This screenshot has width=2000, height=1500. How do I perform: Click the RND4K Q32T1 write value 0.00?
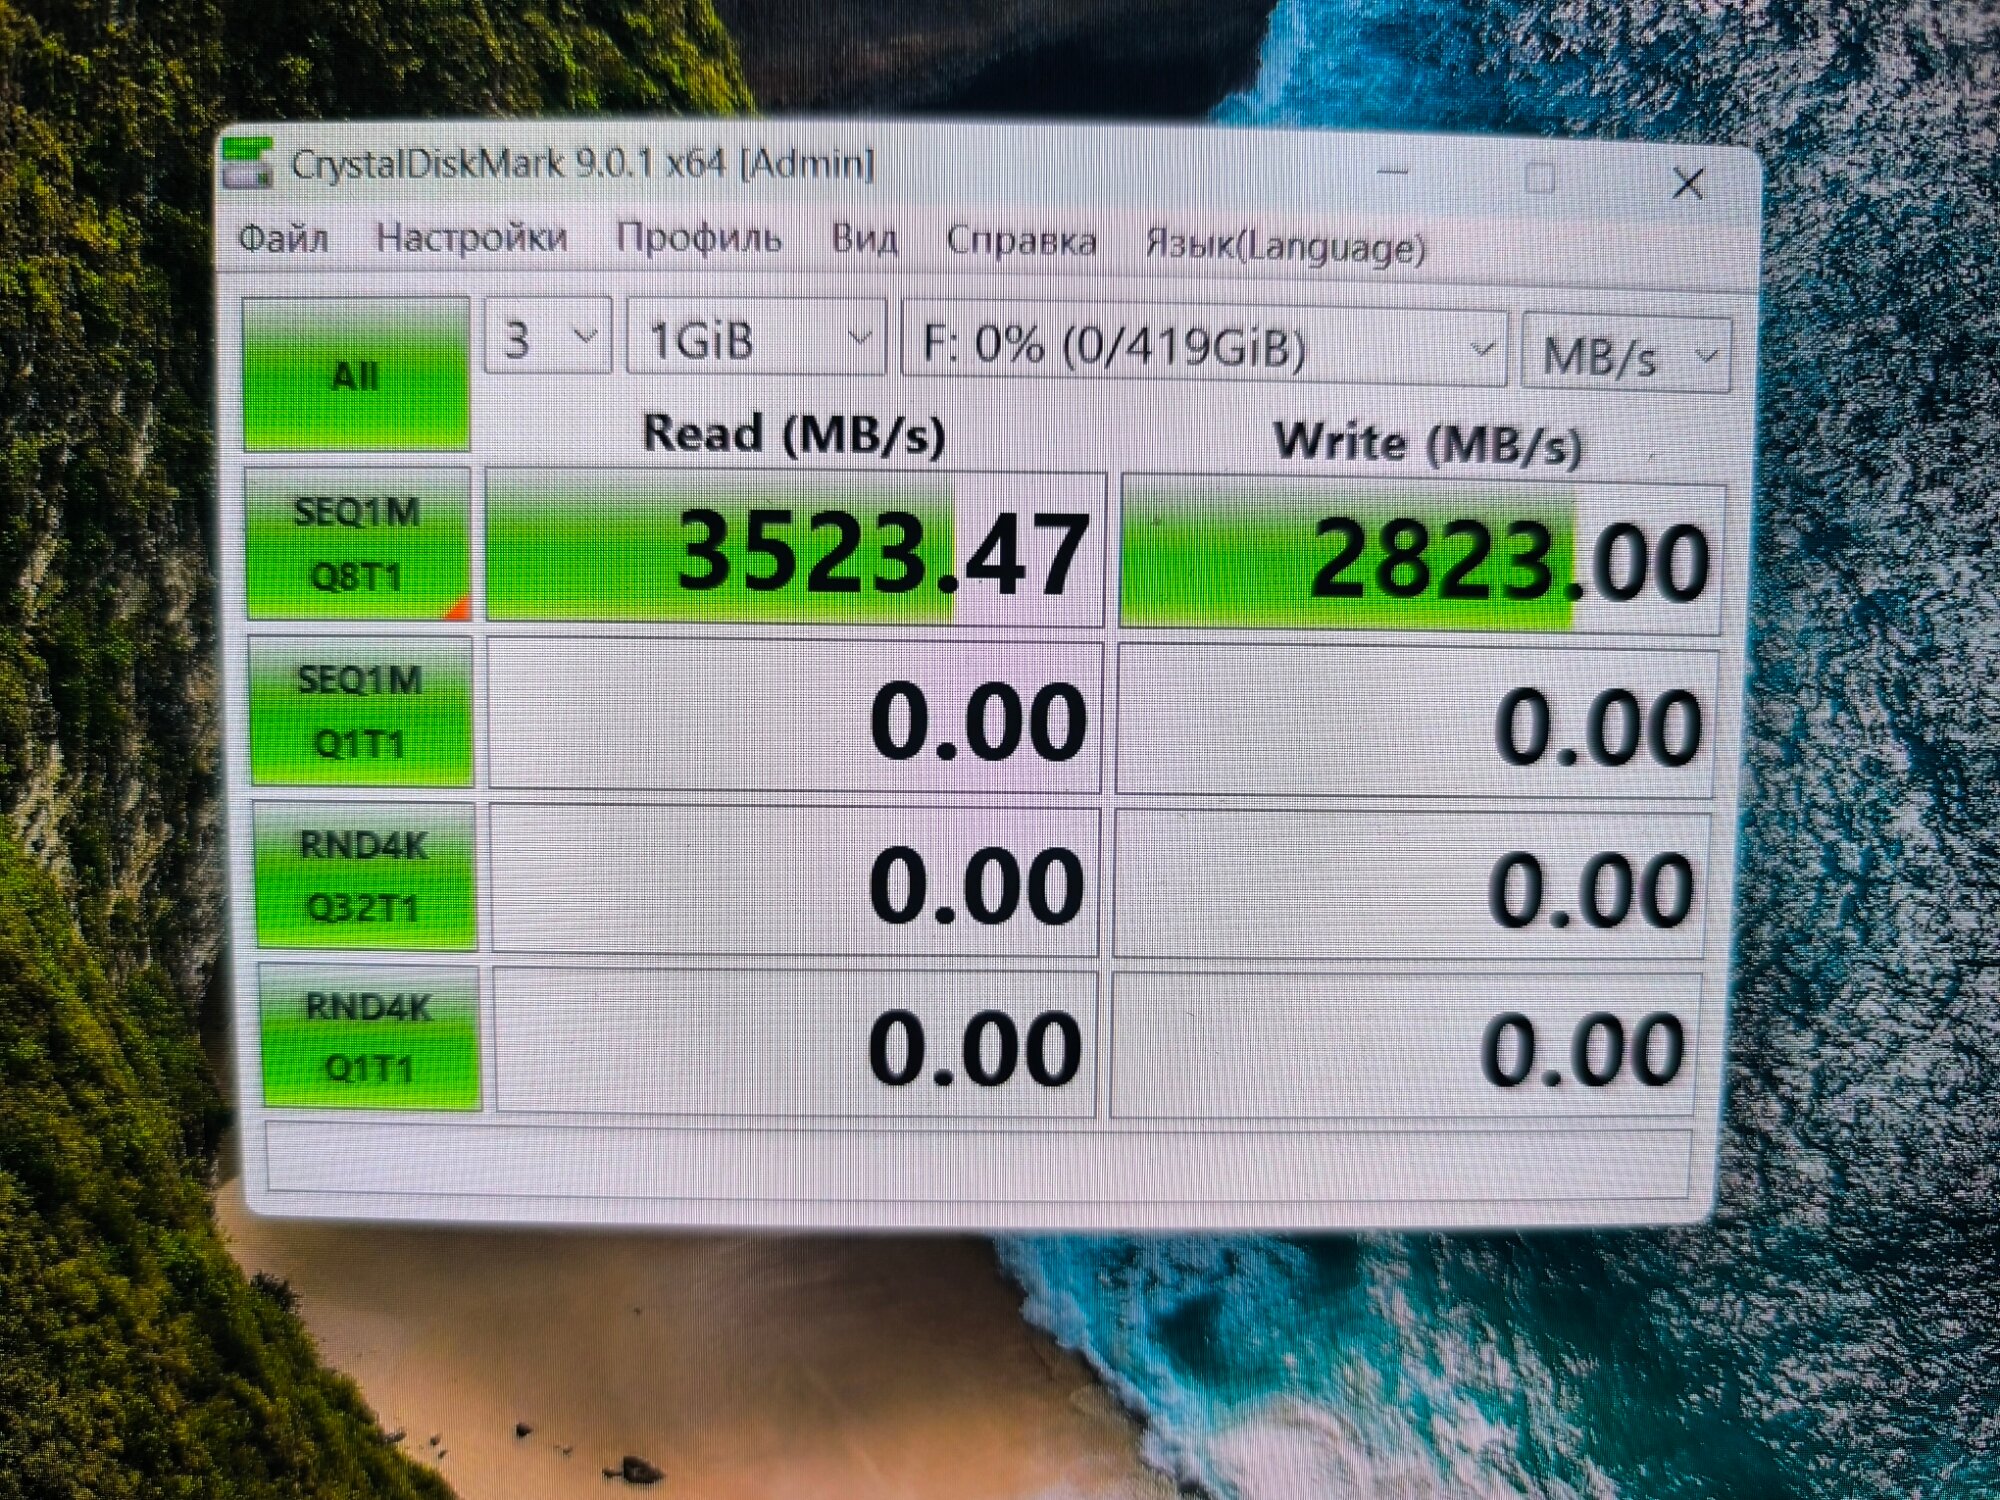1412,886
